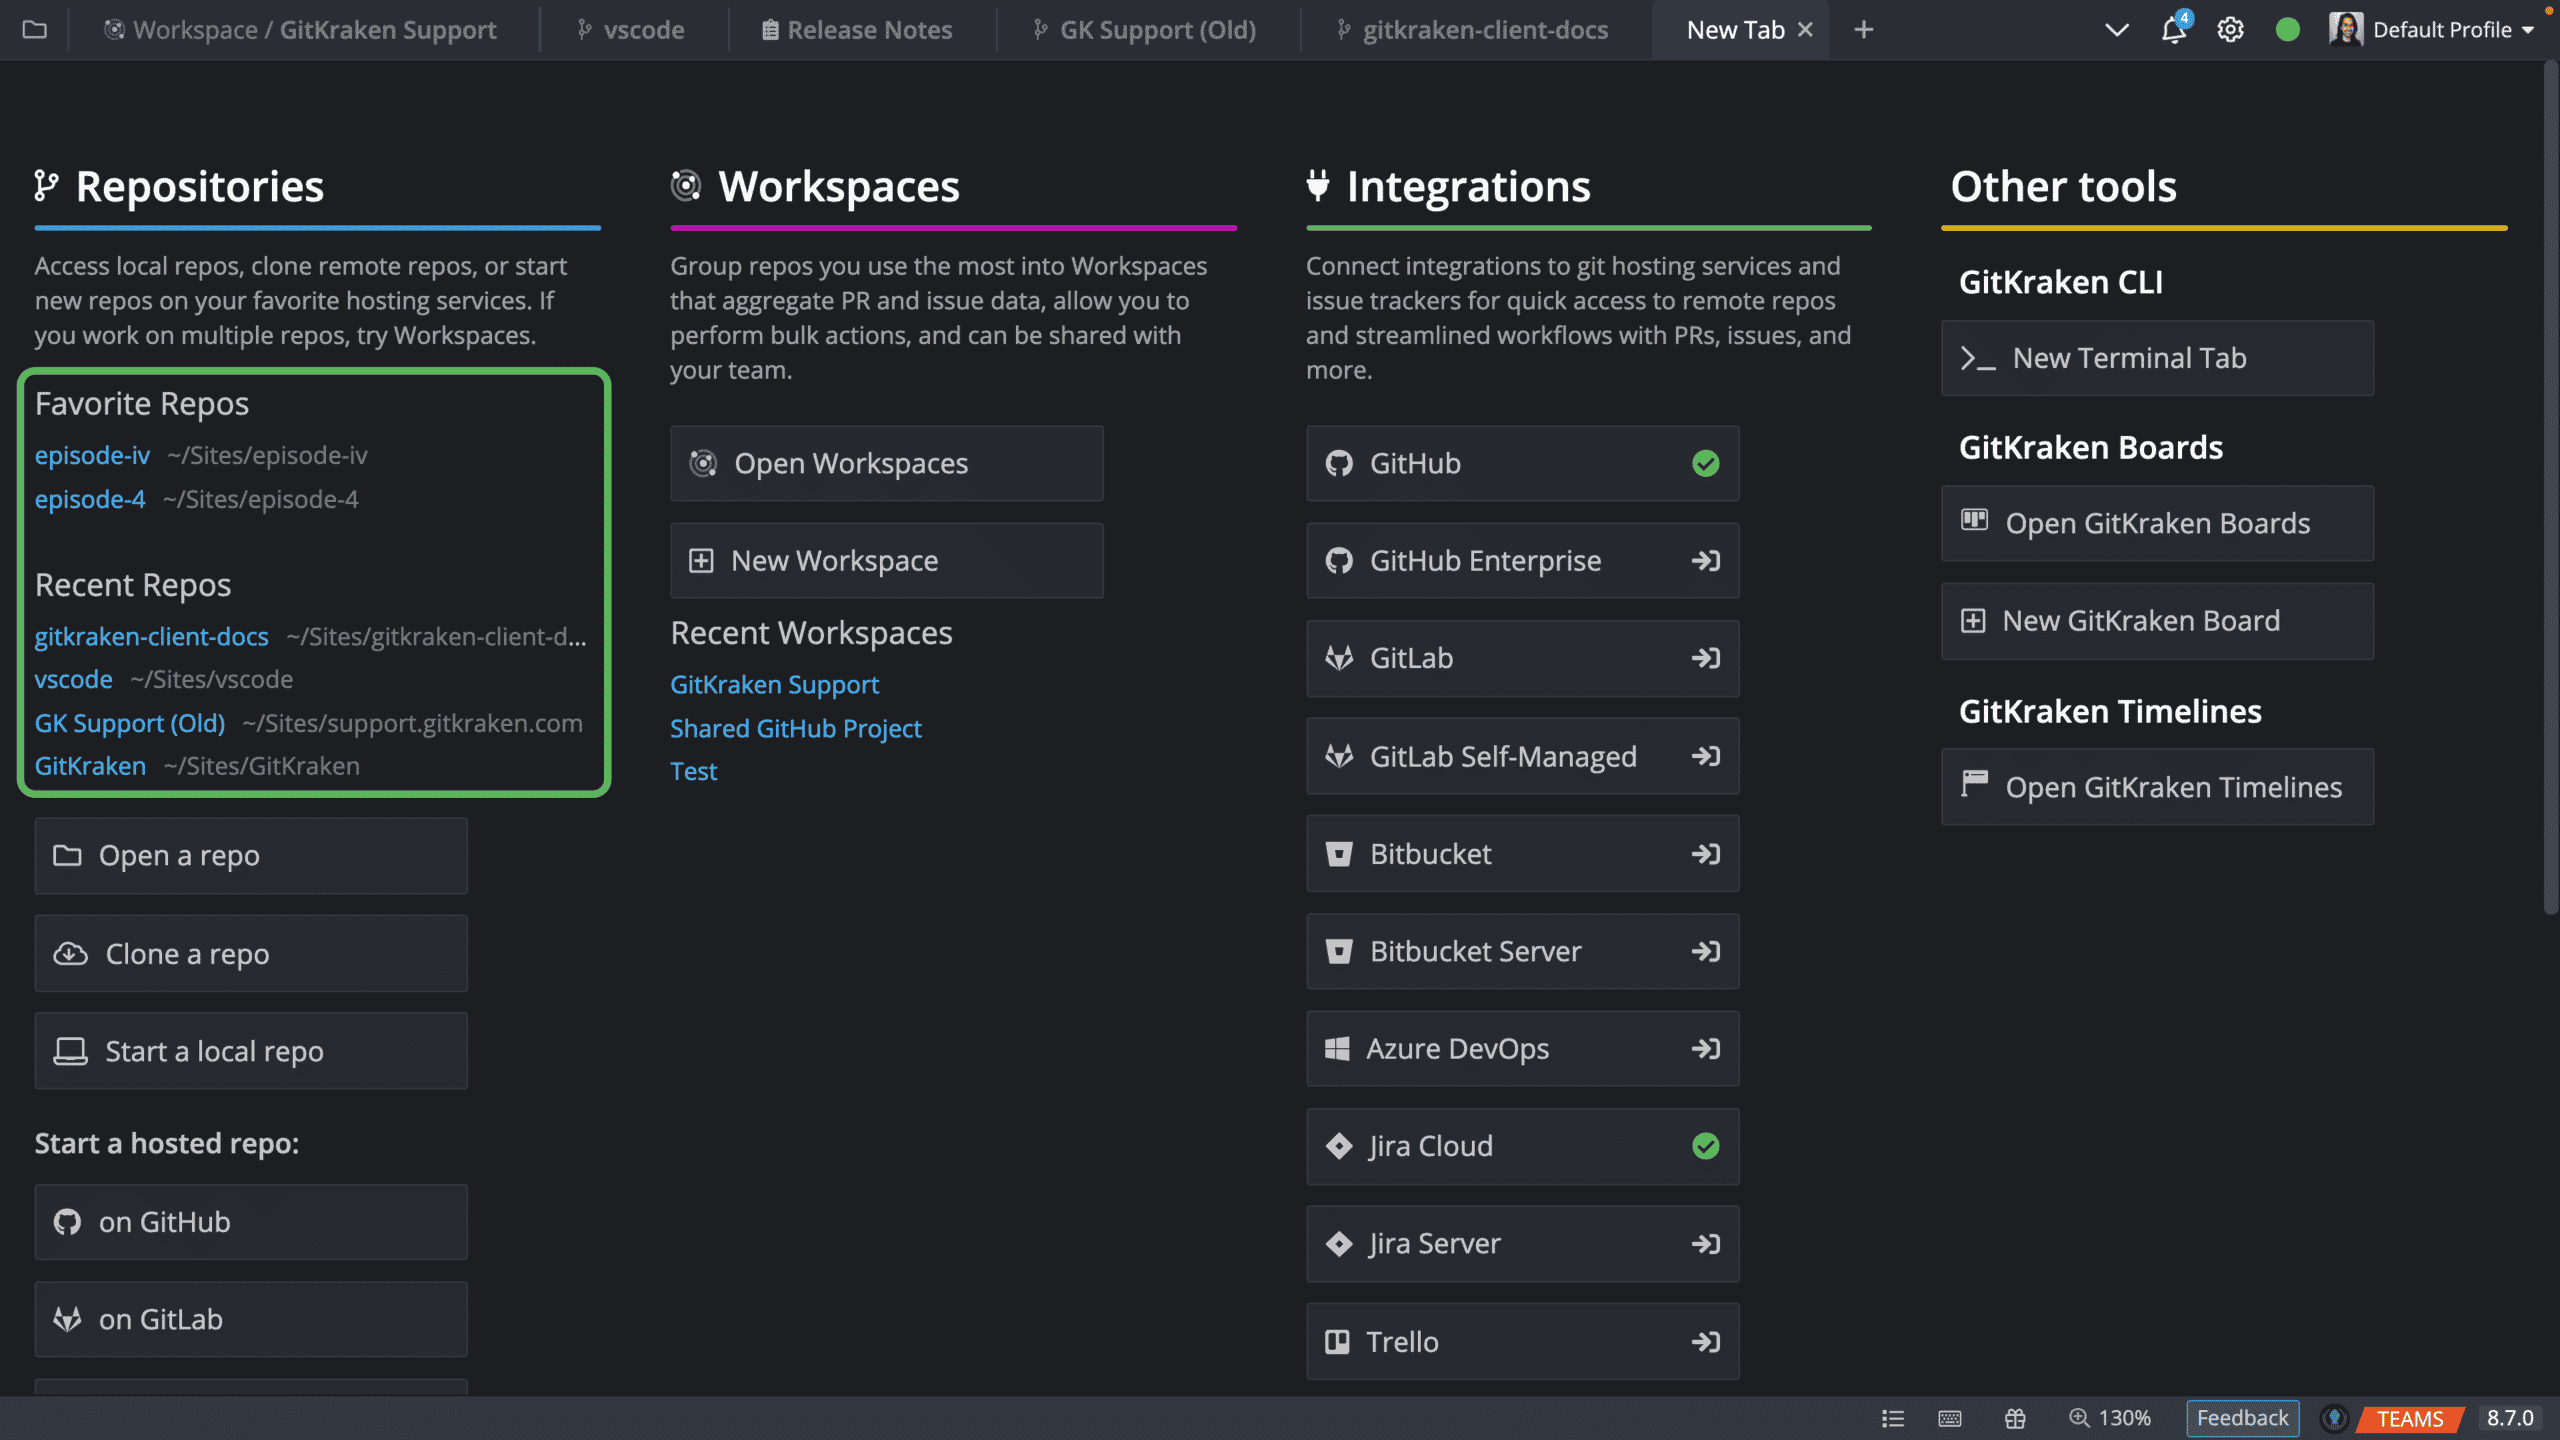Click the GitKraken logo beside TEAMS badge
Viewport: 2560px width, 1440px height.
(x=2335, y=1419)
